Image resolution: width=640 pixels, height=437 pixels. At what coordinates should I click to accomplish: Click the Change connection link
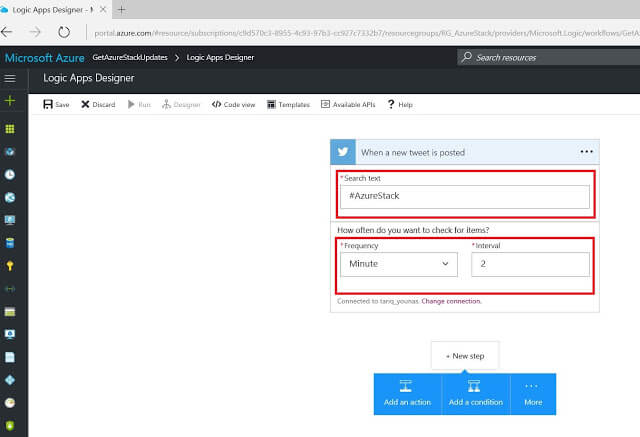(451, 301)
